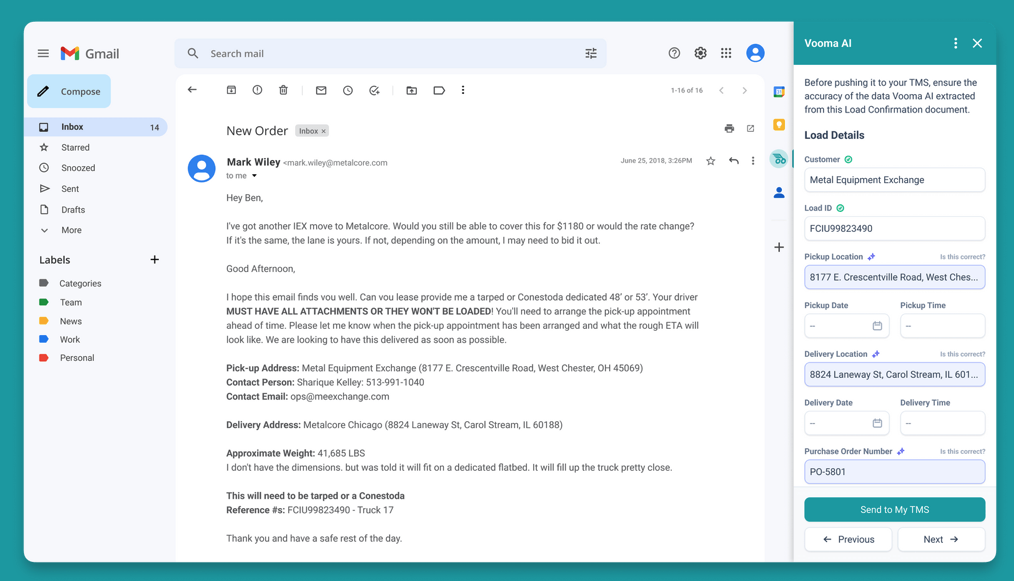Viewport: 1014px width, 581px height.
Task: Close the Vooma AI panel
Action: tap(977, 43)
